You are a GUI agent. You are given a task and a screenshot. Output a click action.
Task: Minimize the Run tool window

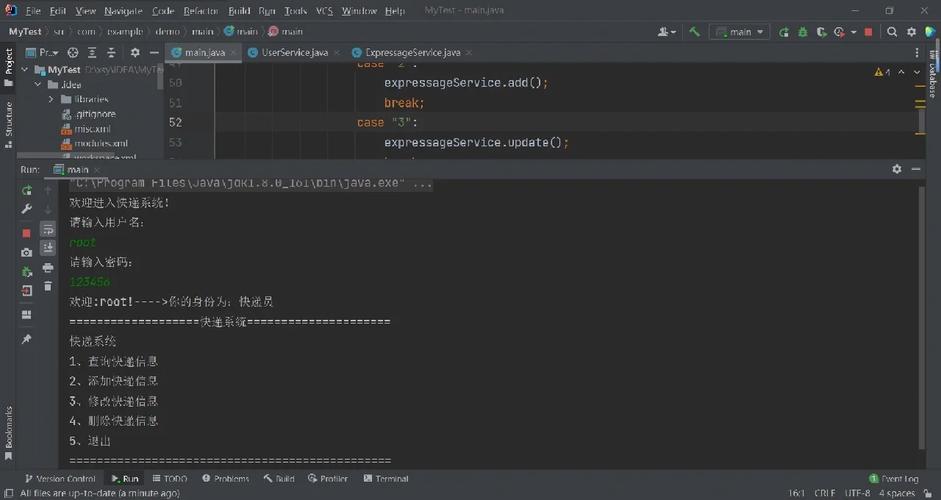[916, 169]
